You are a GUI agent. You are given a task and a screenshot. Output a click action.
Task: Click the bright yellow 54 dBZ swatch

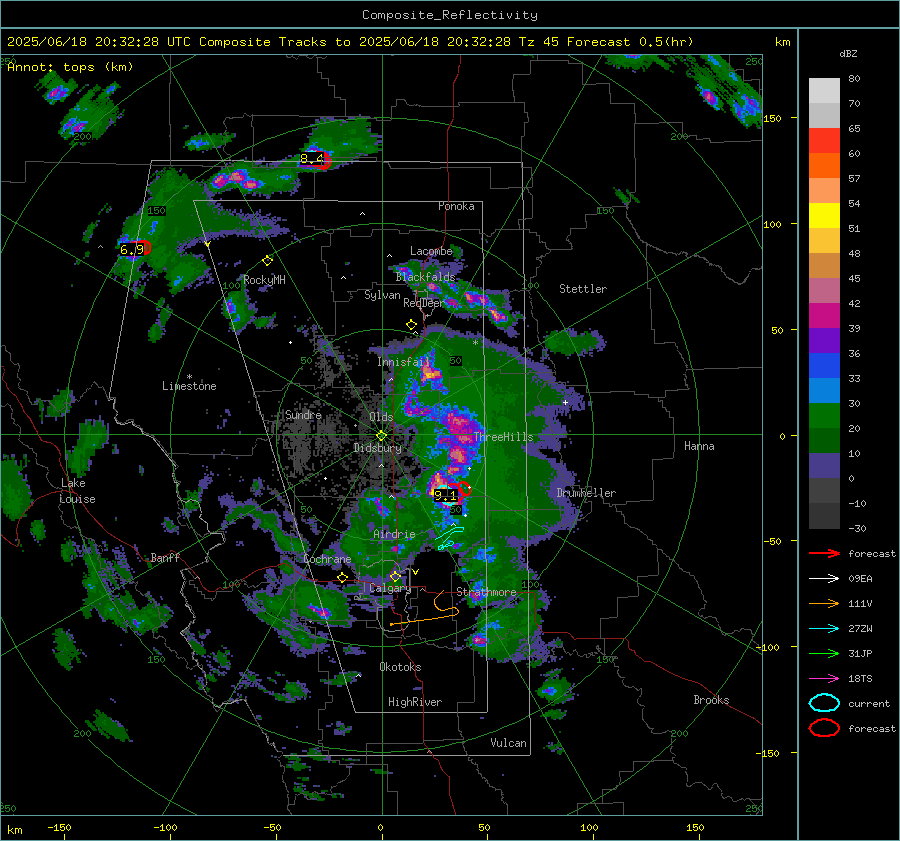pos(824,216)
